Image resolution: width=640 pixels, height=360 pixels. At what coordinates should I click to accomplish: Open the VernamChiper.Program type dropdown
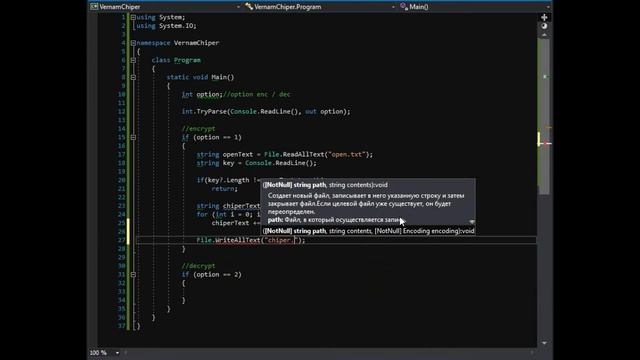click(393, 7)
